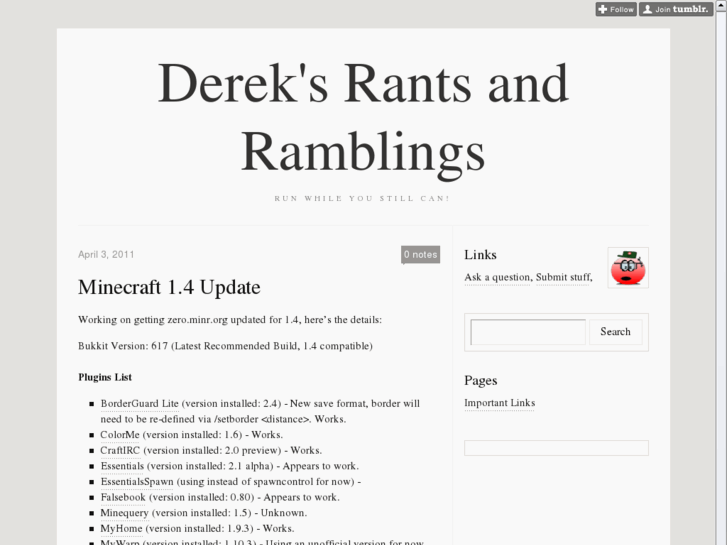Open the Minequery plugin link
The height and width of the screenshot is (545, 727).
pos(124,513)
